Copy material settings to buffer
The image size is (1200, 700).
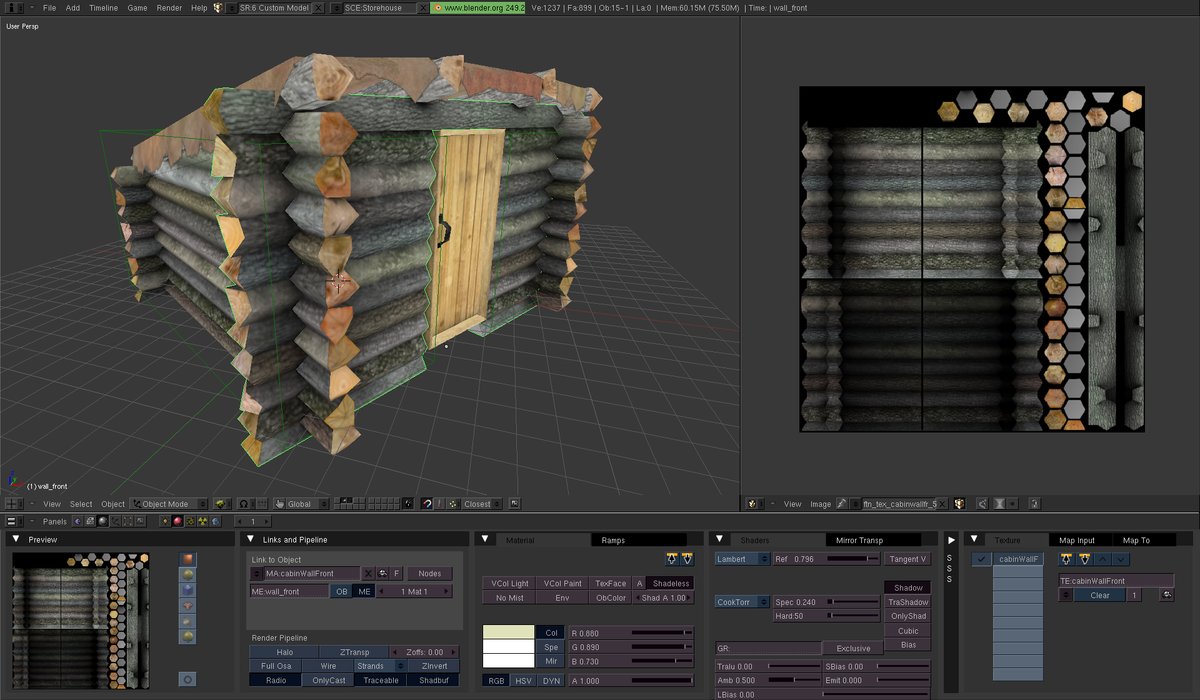click(x=672, y=559)
